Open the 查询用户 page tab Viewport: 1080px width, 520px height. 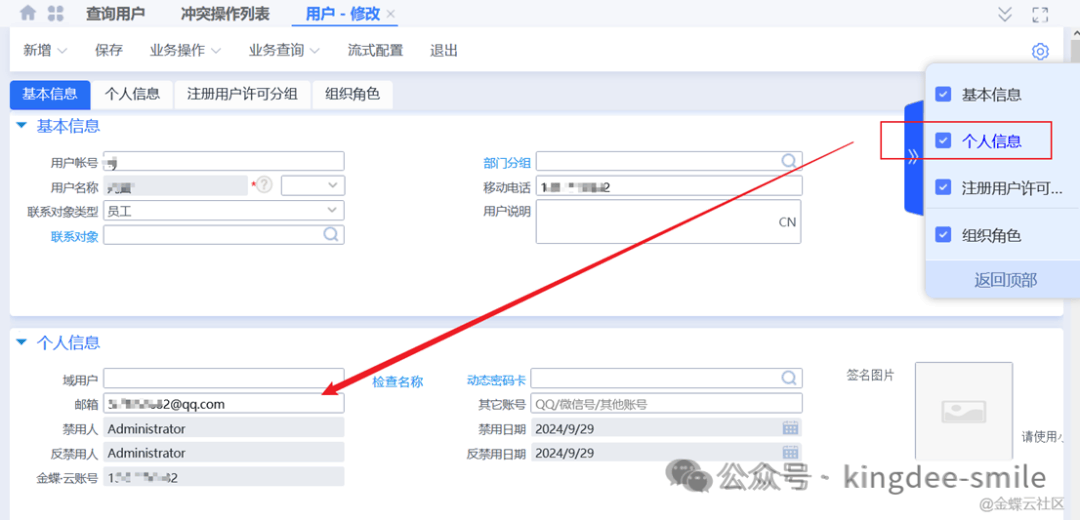pyautogui.click(x=115, y=14)
